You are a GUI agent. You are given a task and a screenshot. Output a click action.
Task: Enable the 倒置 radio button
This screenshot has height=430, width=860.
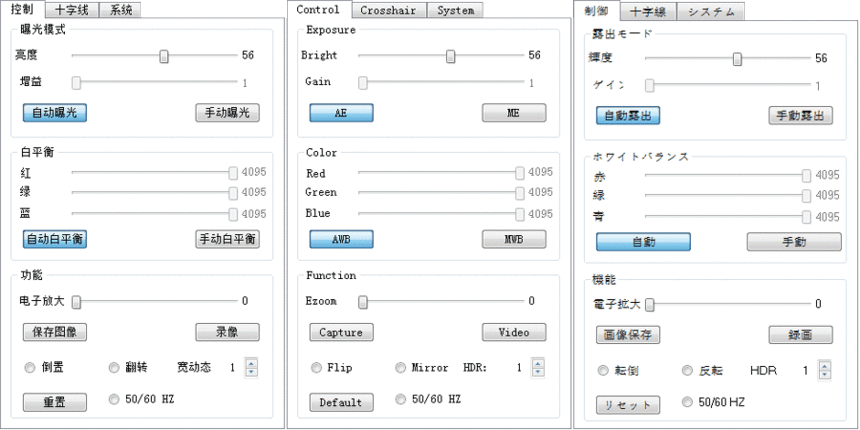coord(30,368)
